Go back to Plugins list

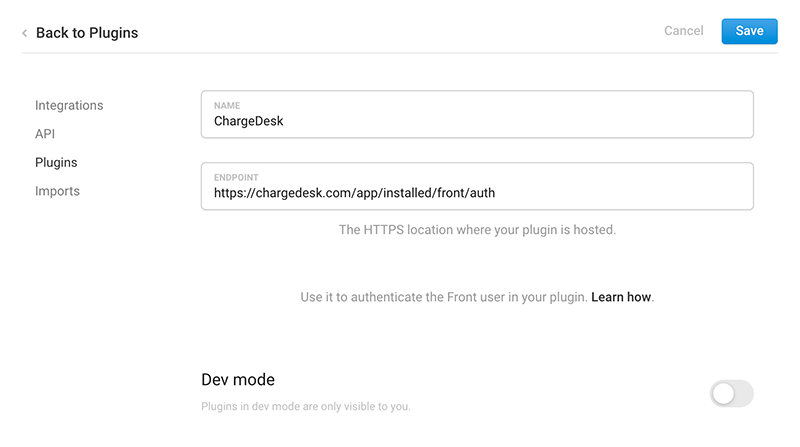tap(86, 33)
